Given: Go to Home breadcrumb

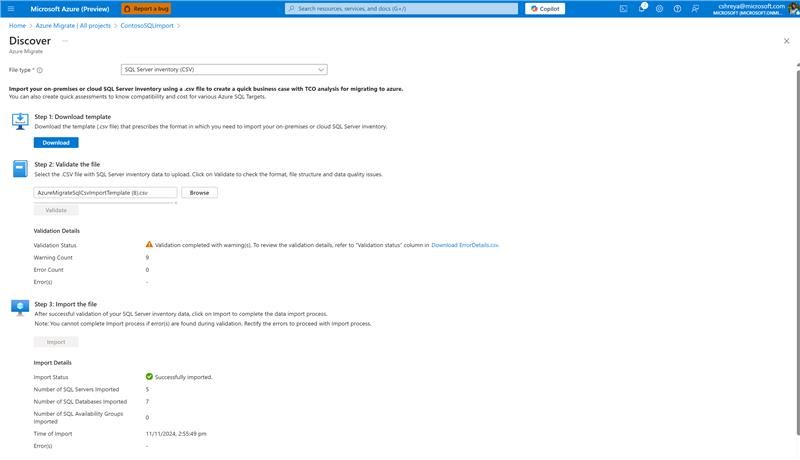Looking at the screenshot, I should pos(17,25).
